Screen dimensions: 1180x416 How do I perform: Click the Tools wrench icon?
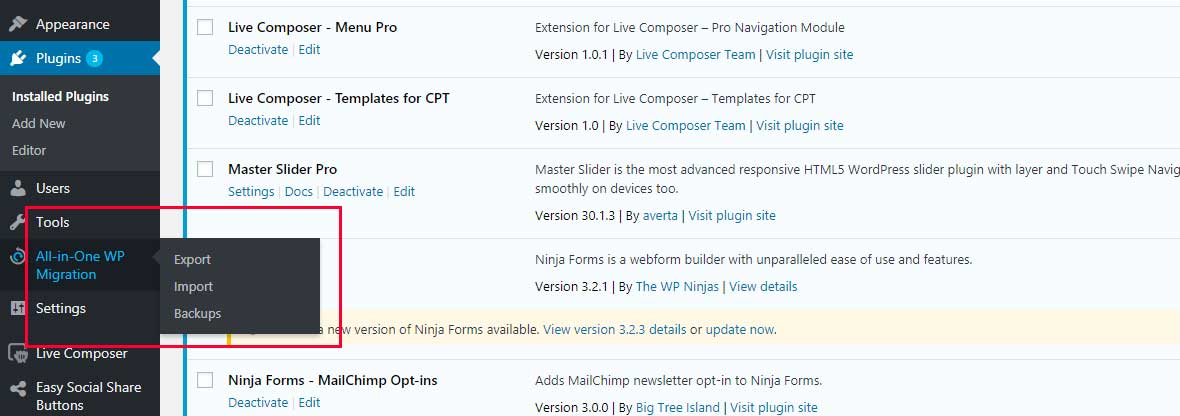click(18, 222)
